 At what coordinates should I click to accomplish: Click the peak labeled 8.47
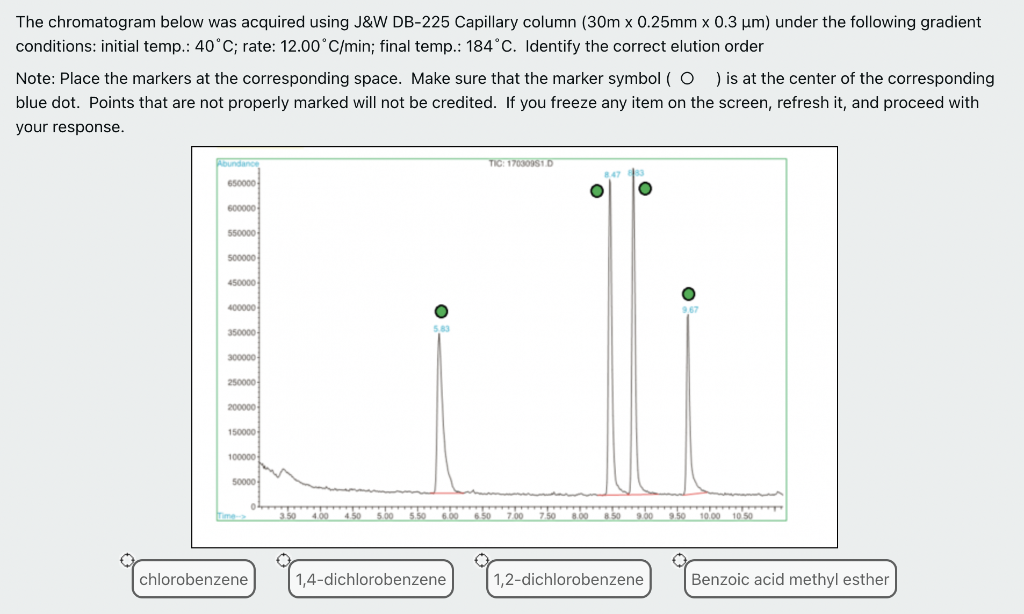611,300
